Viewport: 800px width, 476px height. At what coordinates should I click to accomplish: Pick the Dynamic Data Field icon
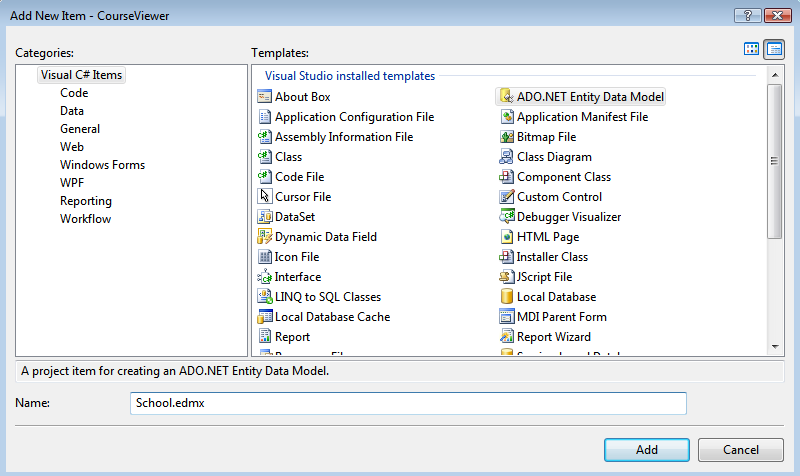264,237
